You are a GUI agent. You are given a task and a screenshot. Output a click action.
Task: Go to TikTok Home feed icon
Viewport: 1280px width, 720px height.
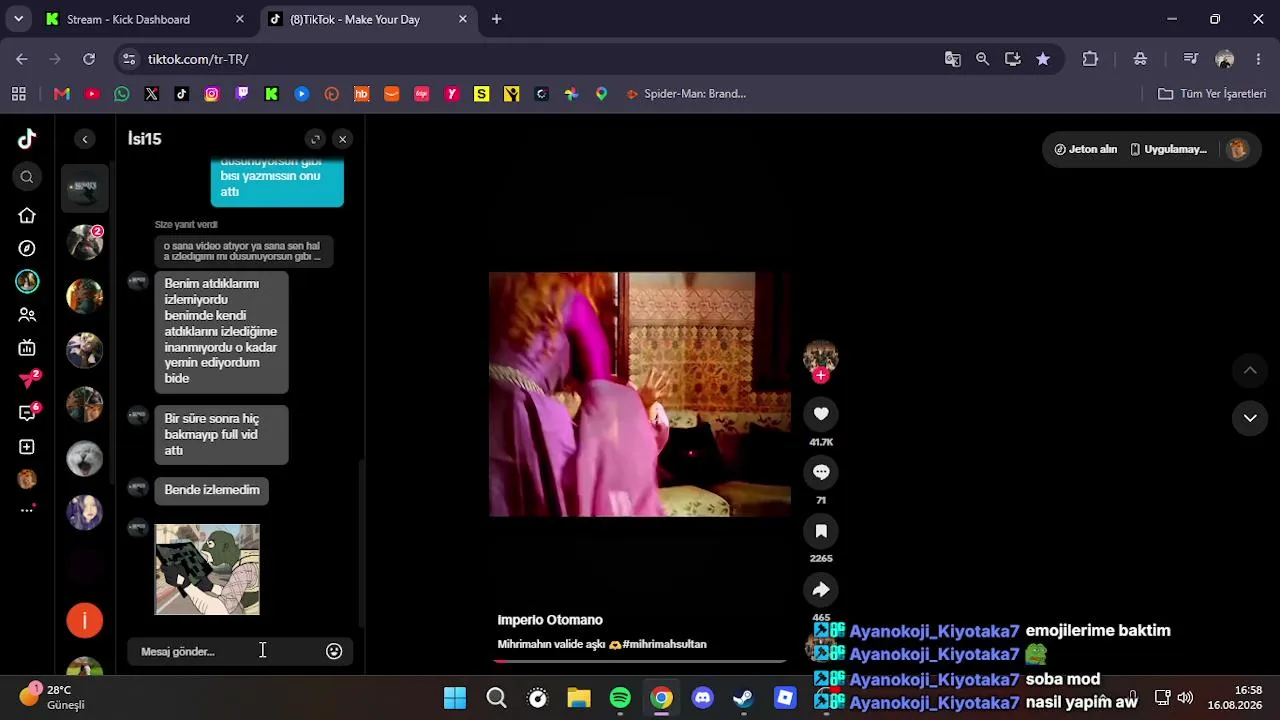(27, 216)
